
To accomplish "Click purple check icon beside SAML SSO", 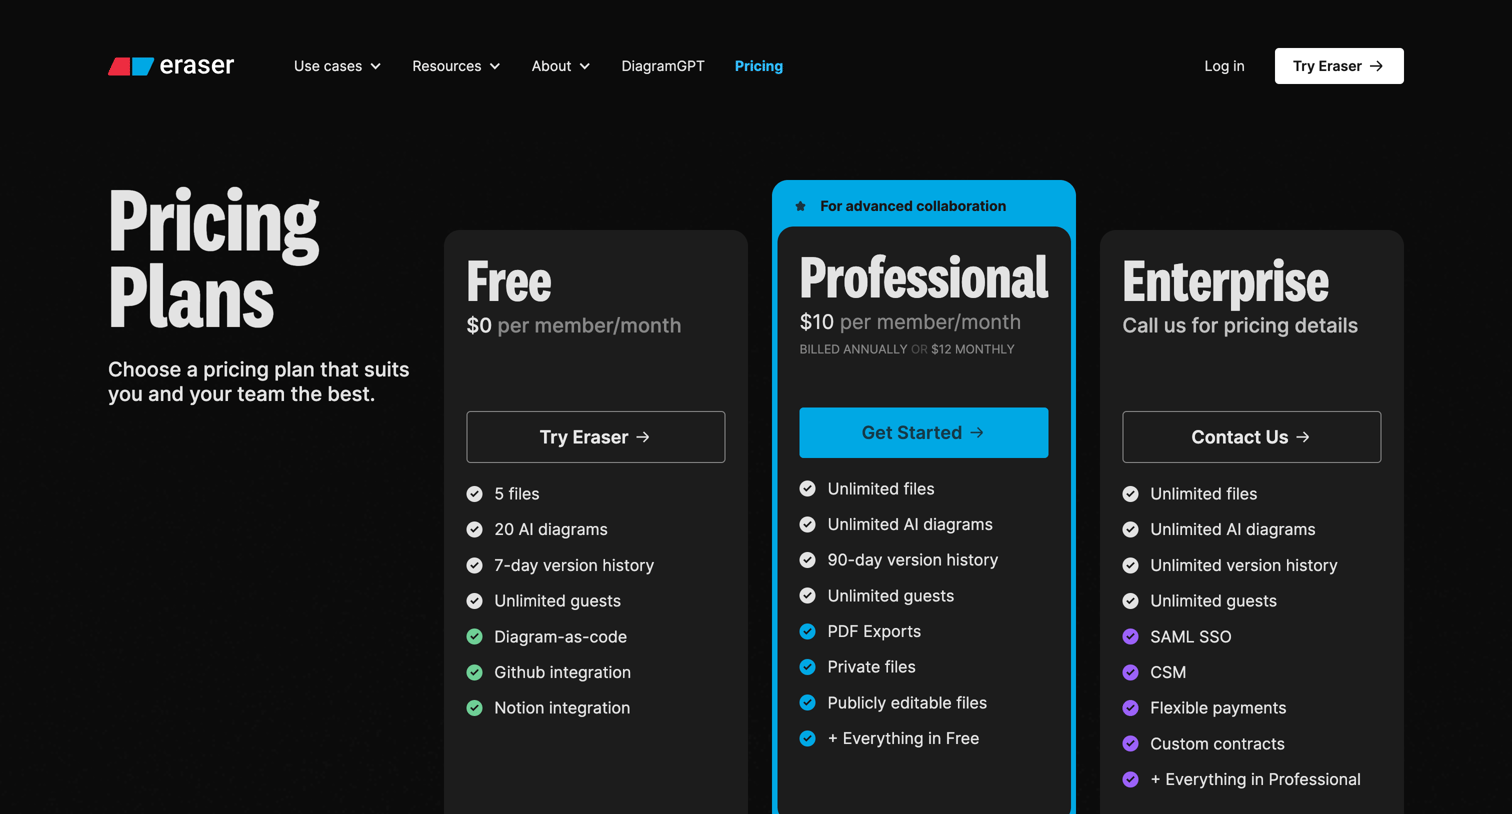I will click(1131, 637).
